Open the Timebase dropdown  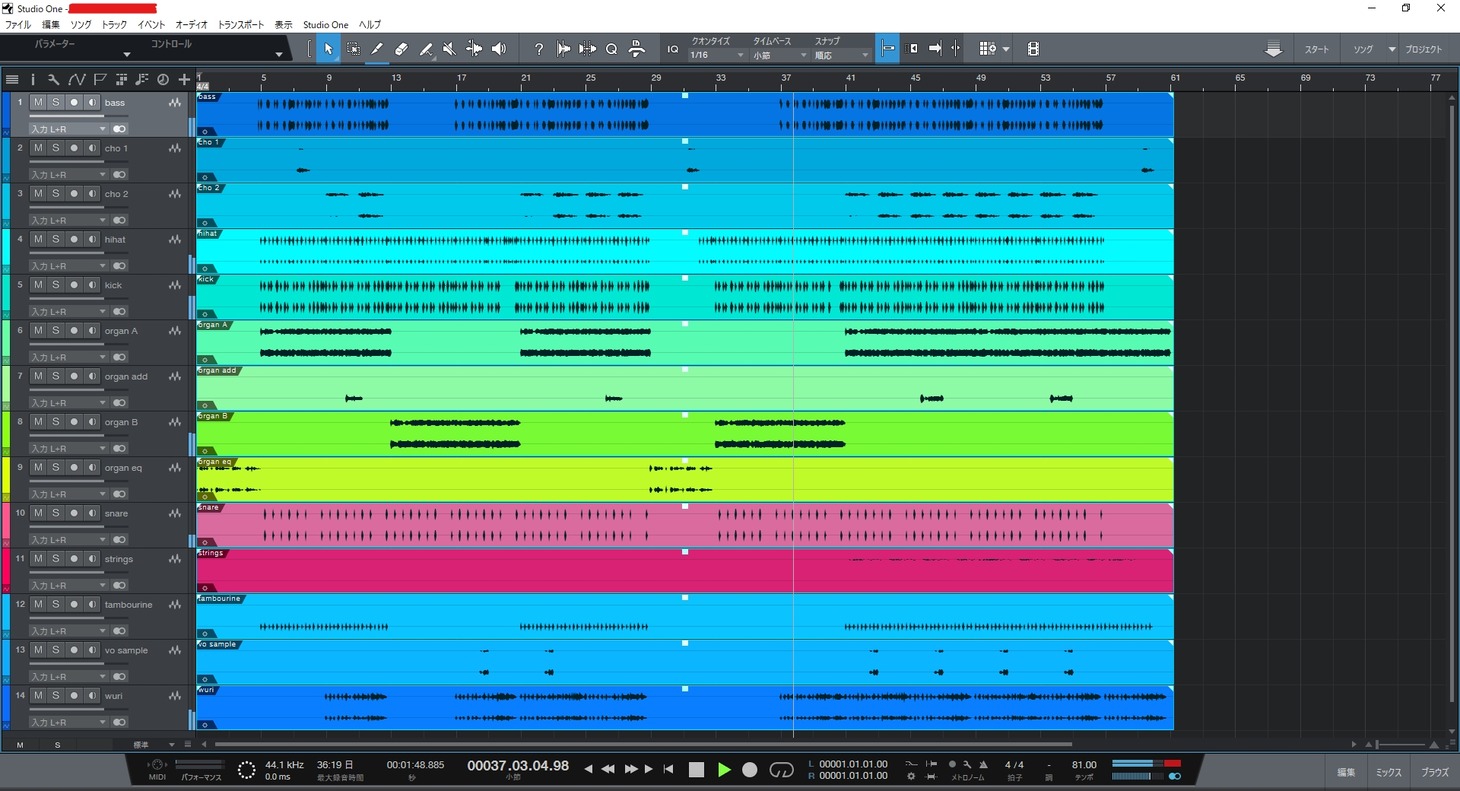point(779,56)
